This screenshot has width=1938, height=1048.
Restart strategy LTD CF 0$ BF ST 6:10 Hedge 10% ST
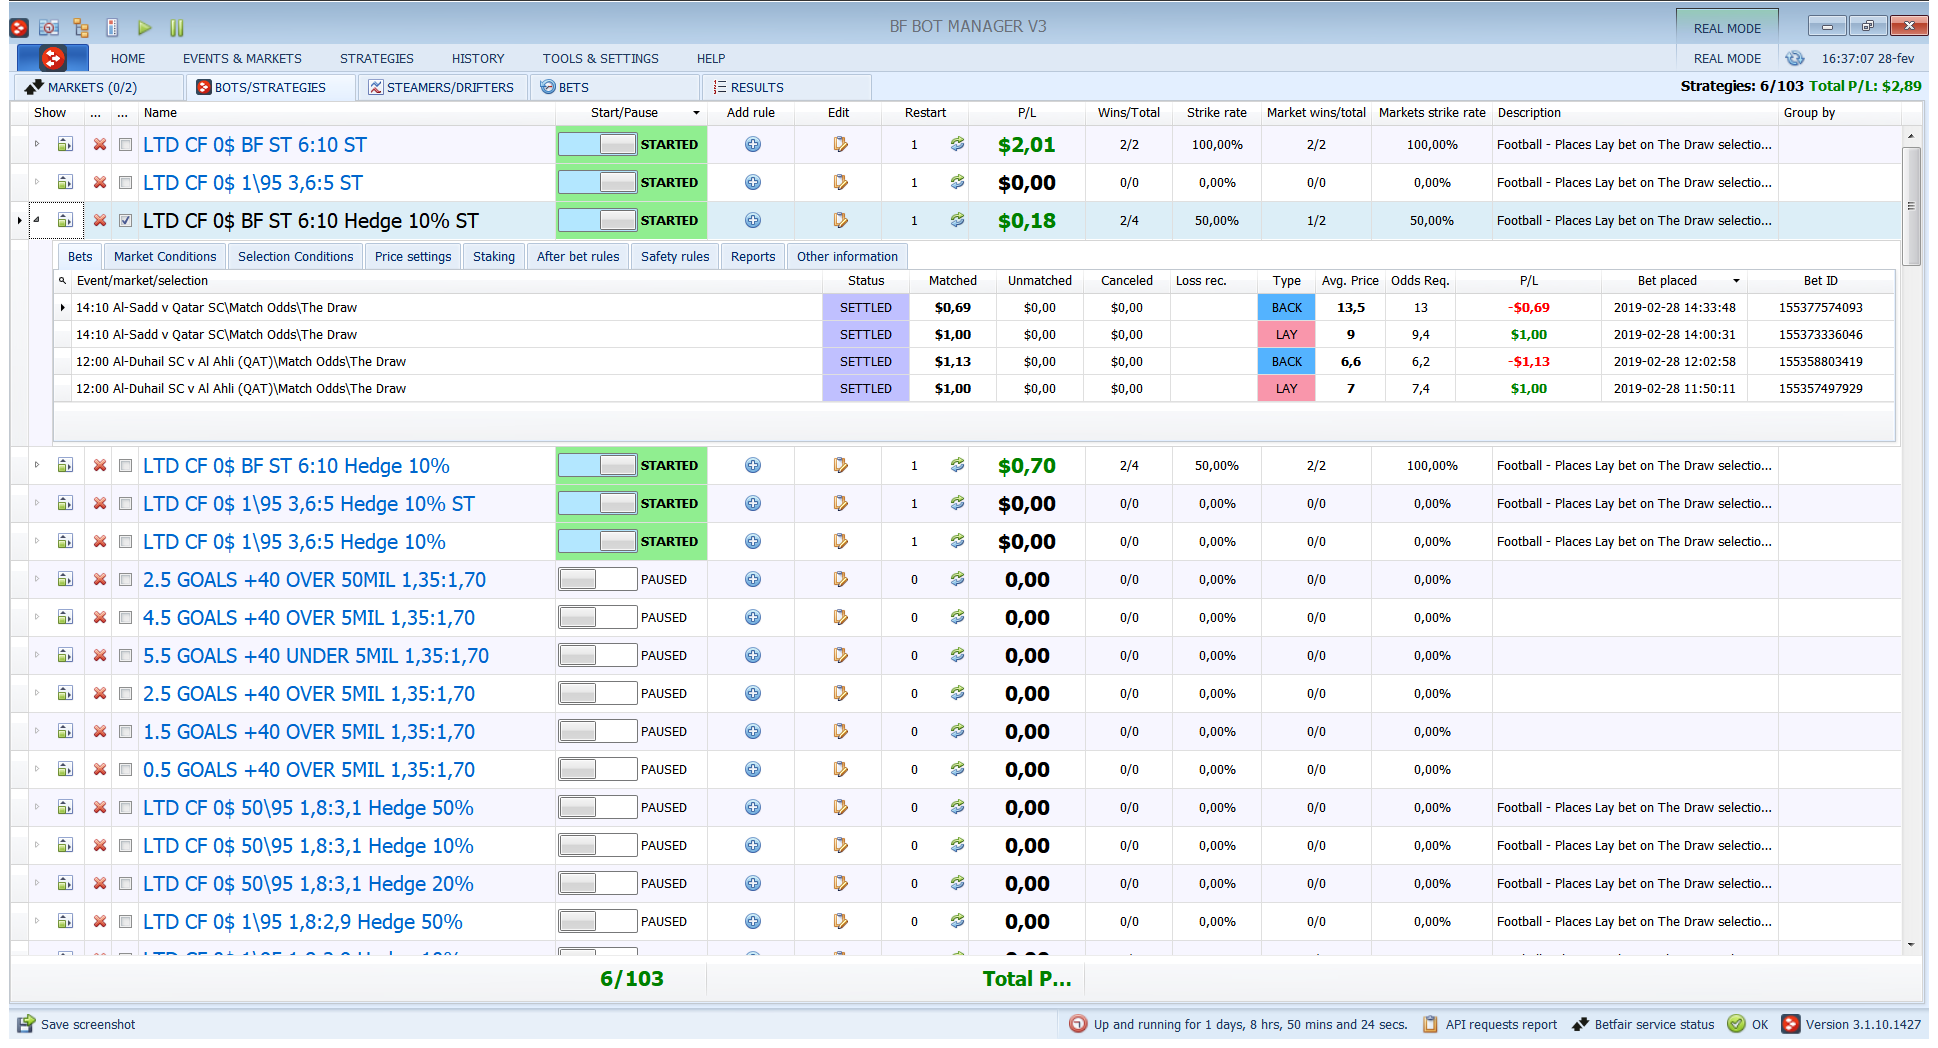click(x=957, y=220)
